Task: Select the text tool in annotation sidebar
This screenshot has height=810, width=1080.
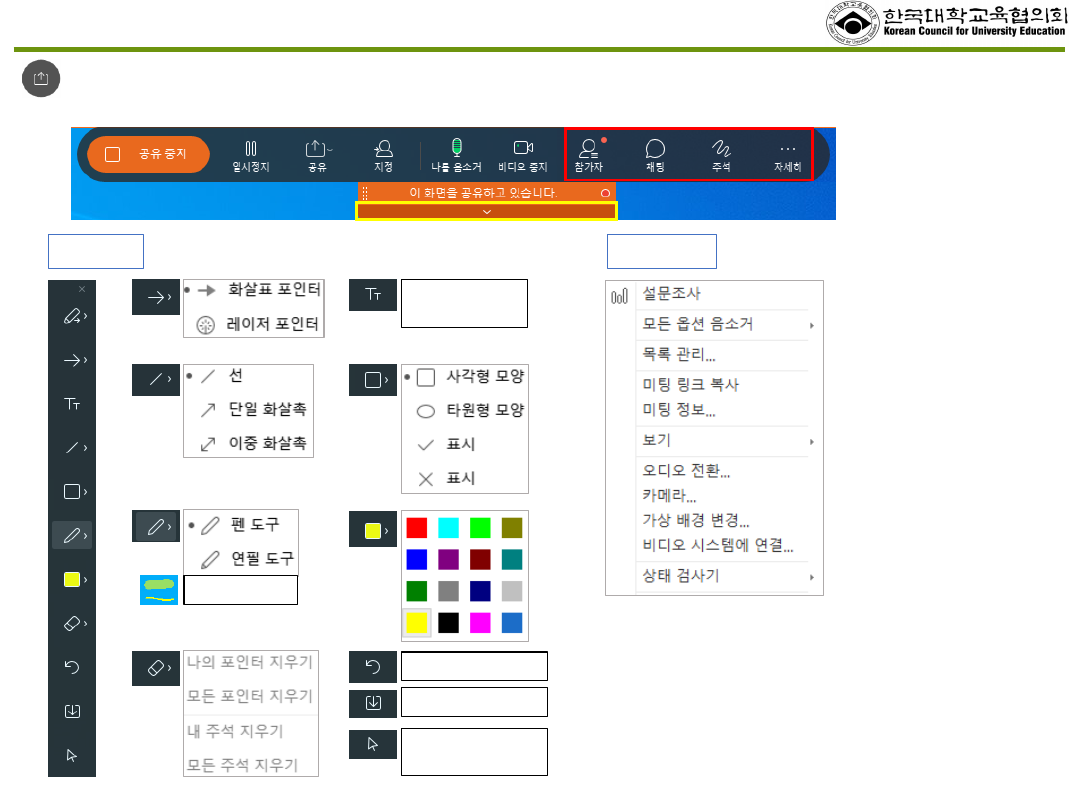Action: click(72, 404)
